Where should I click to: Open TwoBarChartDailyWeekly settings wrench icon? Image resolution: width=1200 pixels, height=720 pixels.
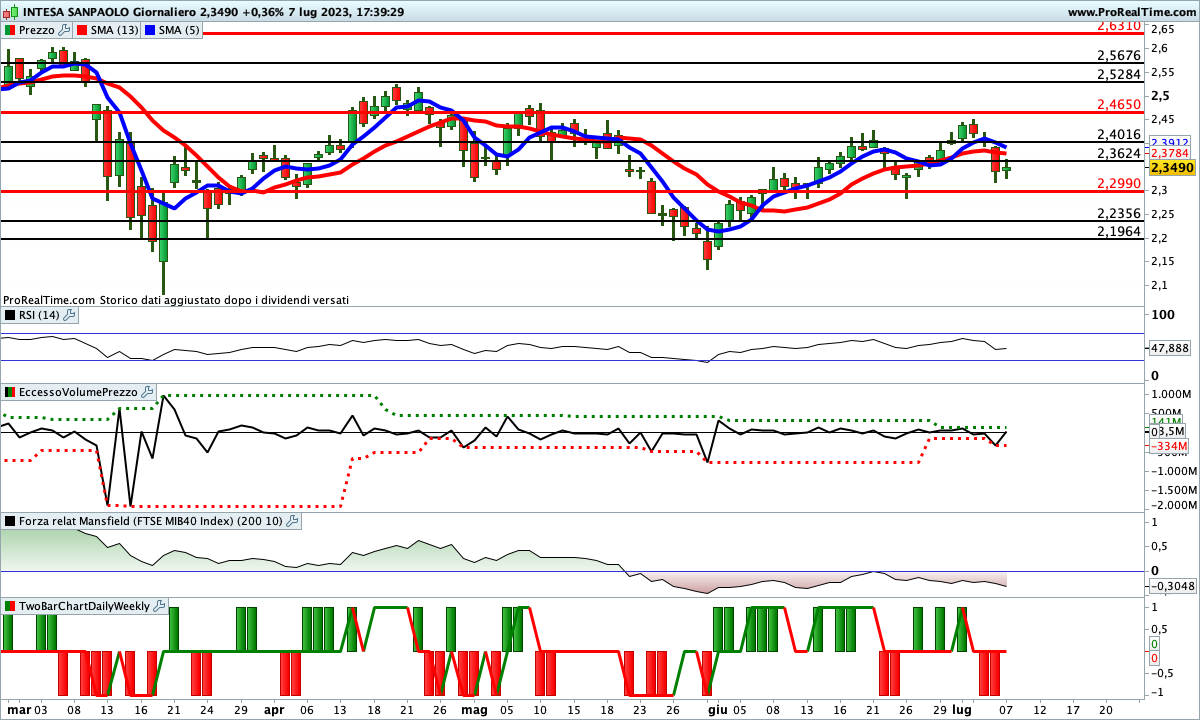(160, 606)
